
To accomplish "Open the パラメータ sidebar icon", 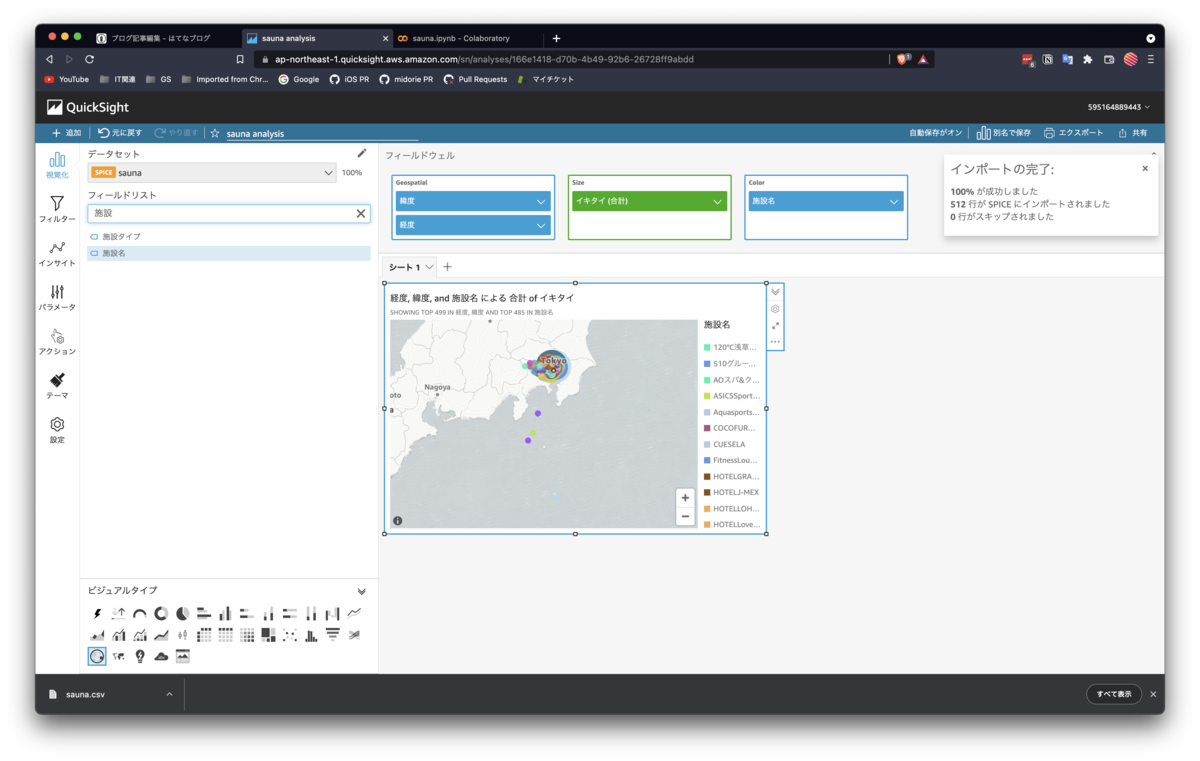I will click(57, 298).
